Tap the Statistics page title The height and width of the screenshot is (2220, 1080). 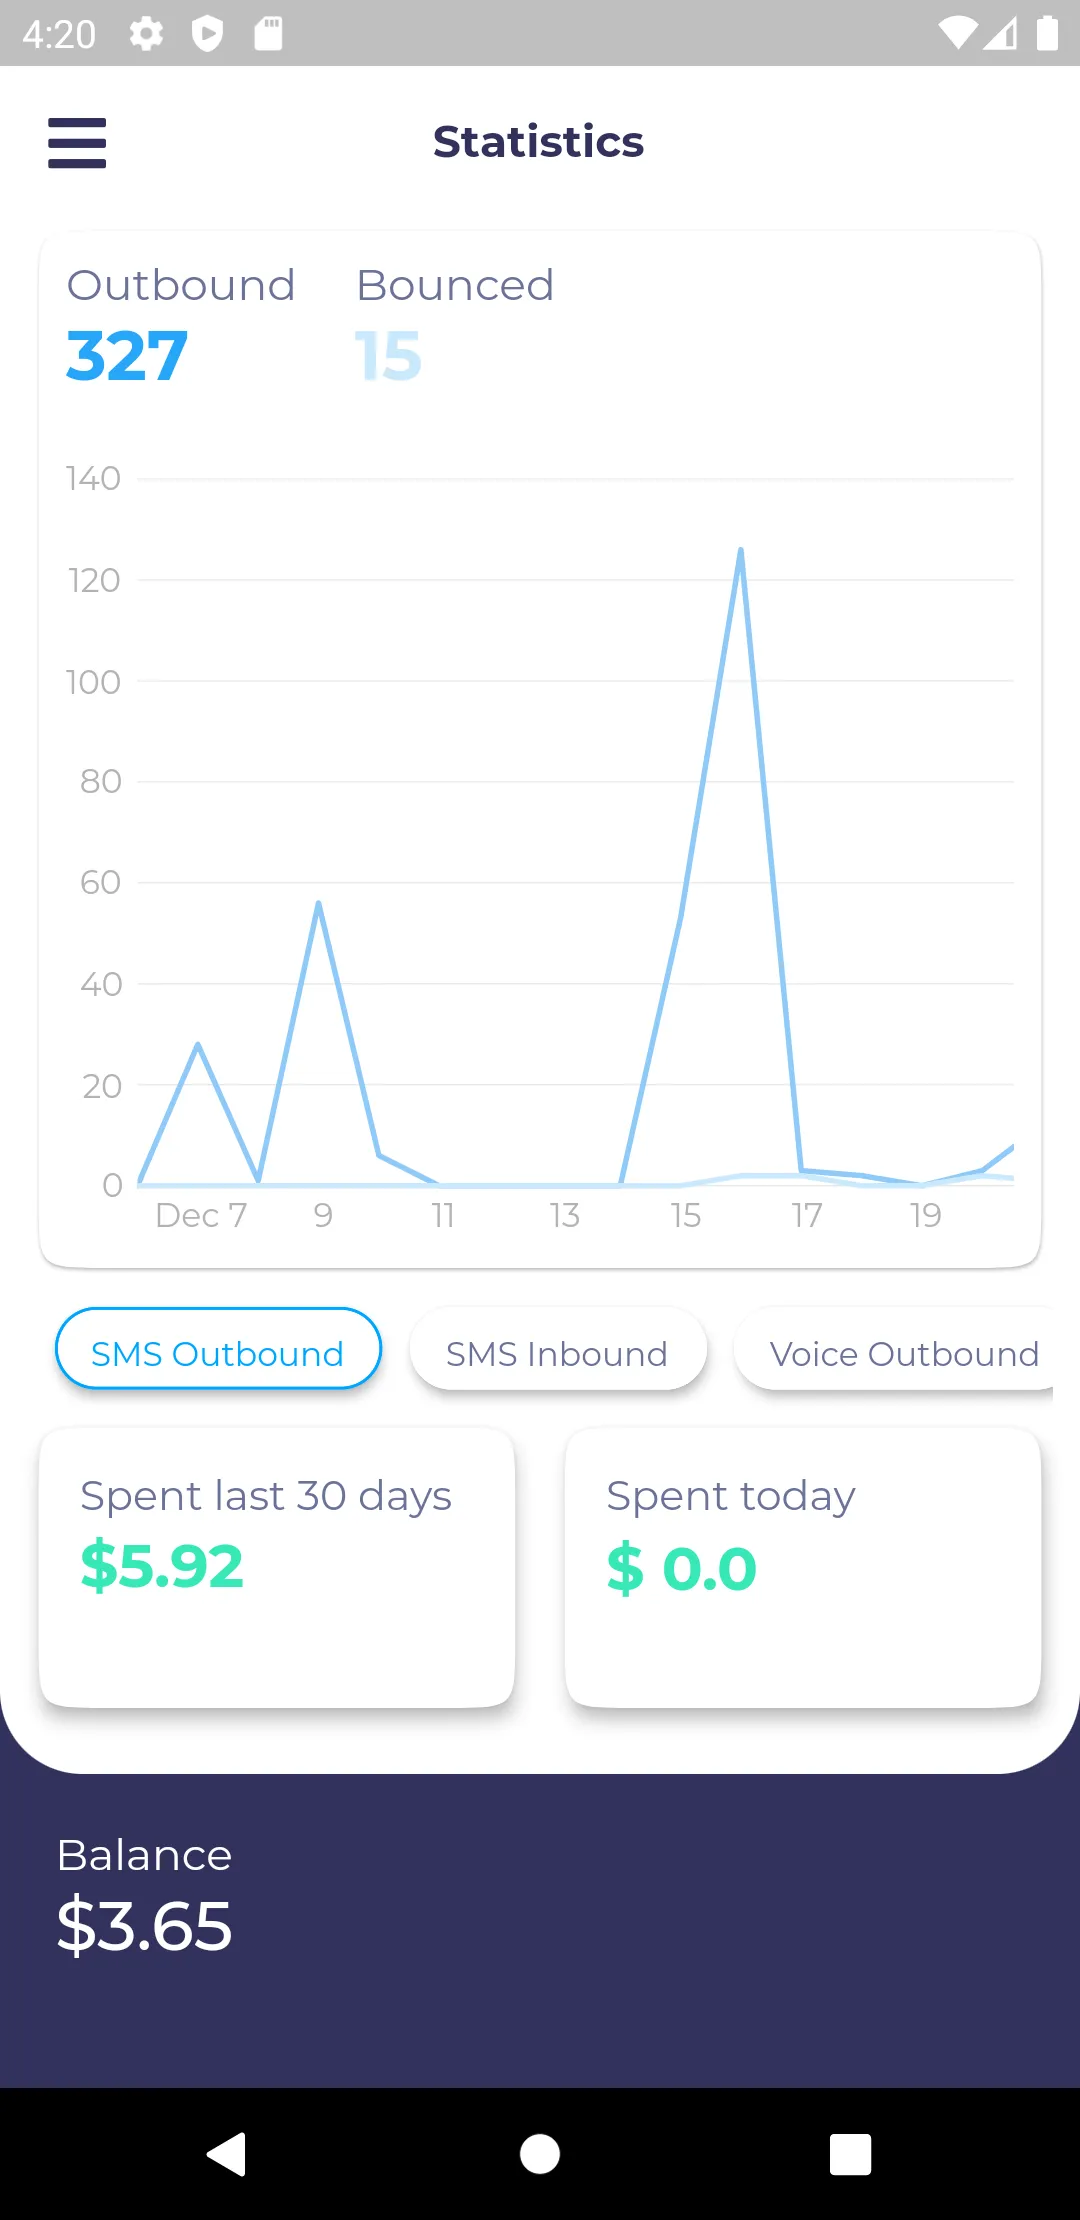[x=539, y=142]
